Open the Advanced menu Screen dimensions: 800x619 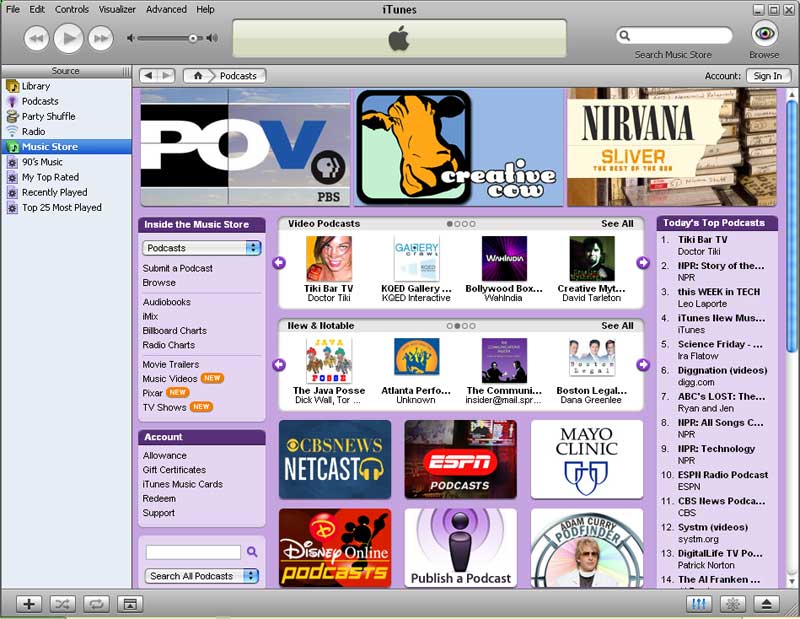[x=166, y=9]
